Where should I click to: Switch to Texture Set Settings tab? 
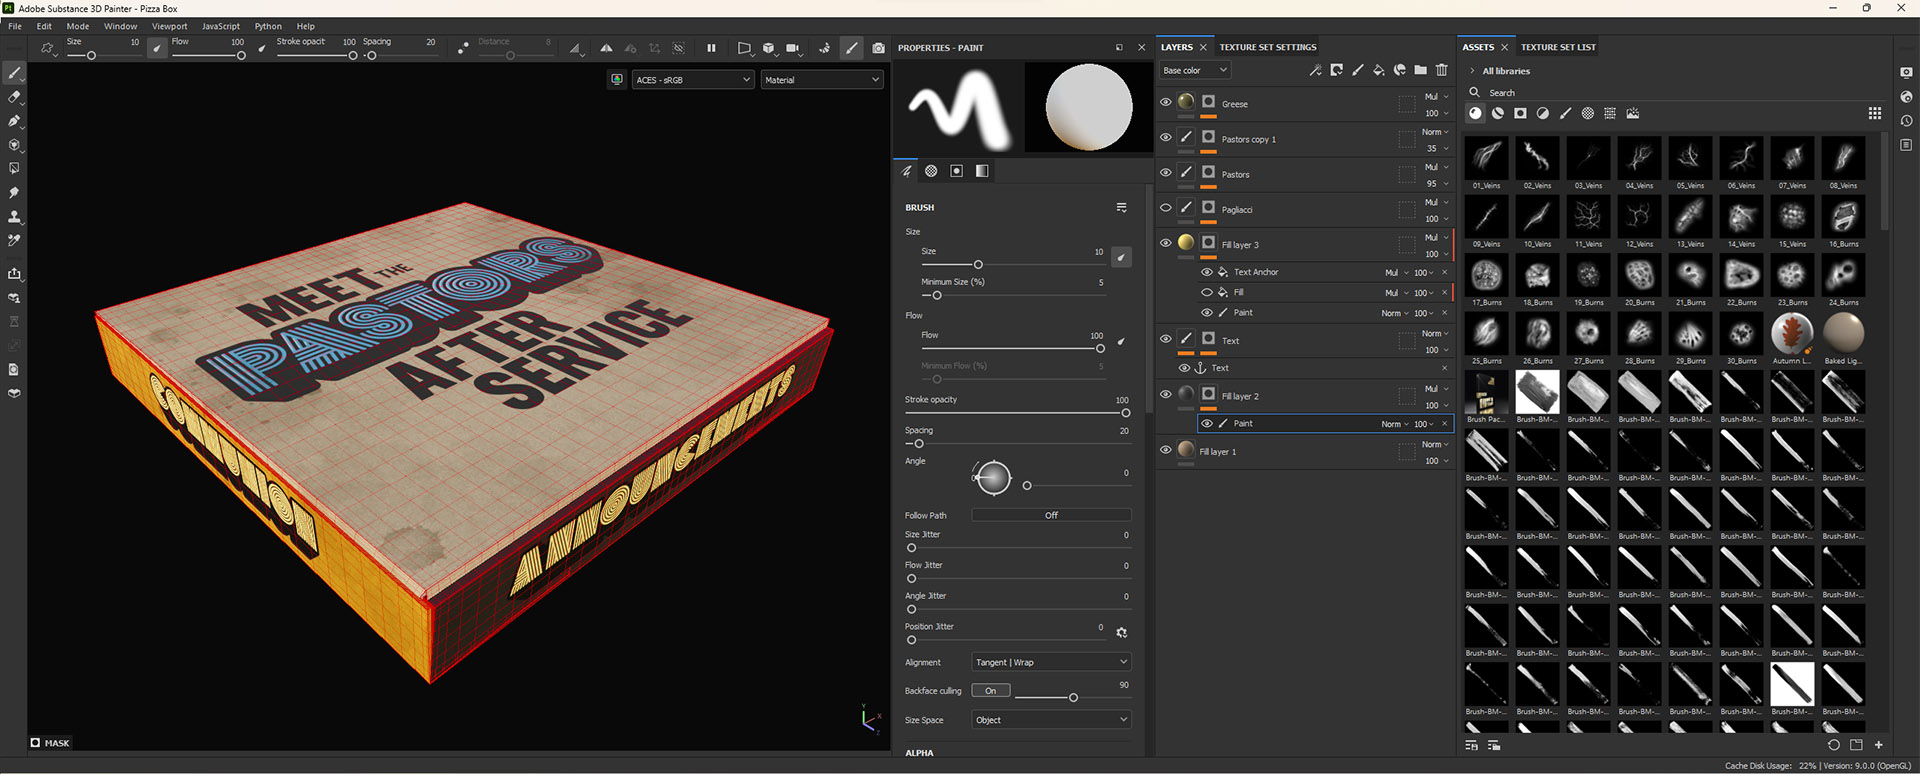point(1267,47)
